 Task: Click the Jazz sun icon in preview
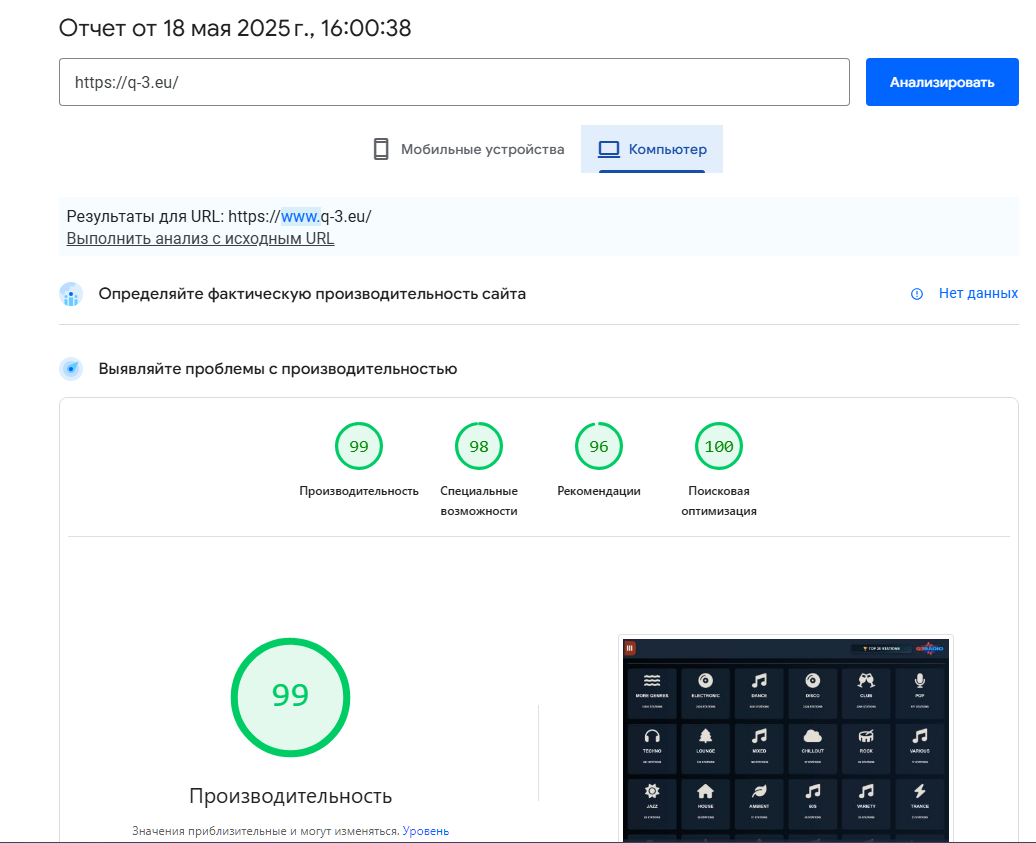[x=652, y=791]
